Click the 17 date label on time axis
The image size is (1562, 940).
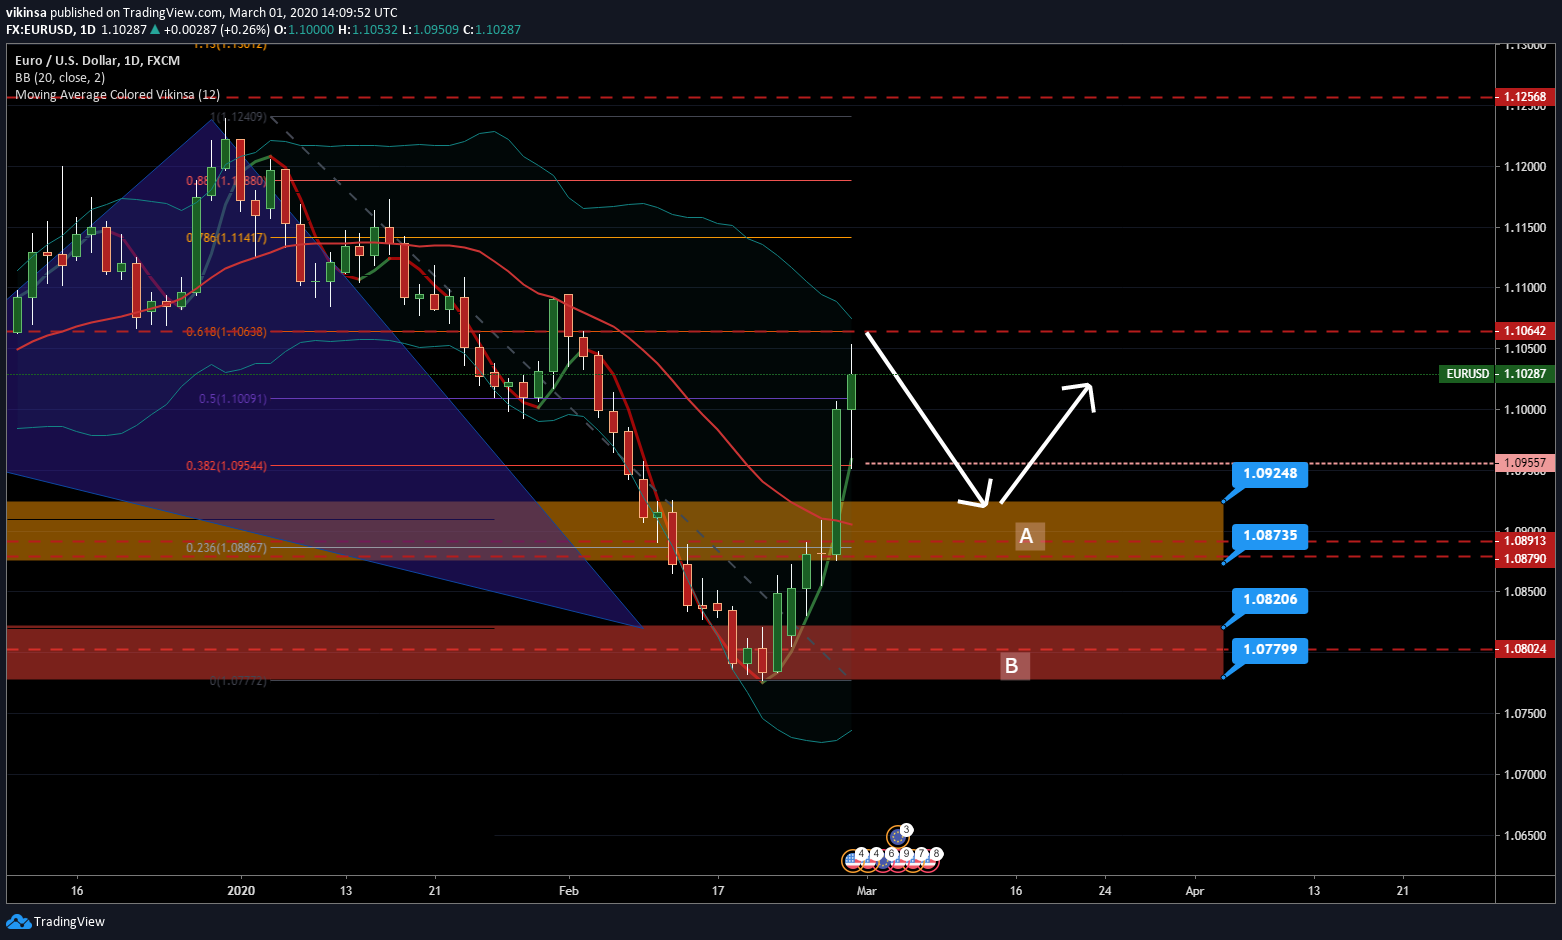(718, 891)
